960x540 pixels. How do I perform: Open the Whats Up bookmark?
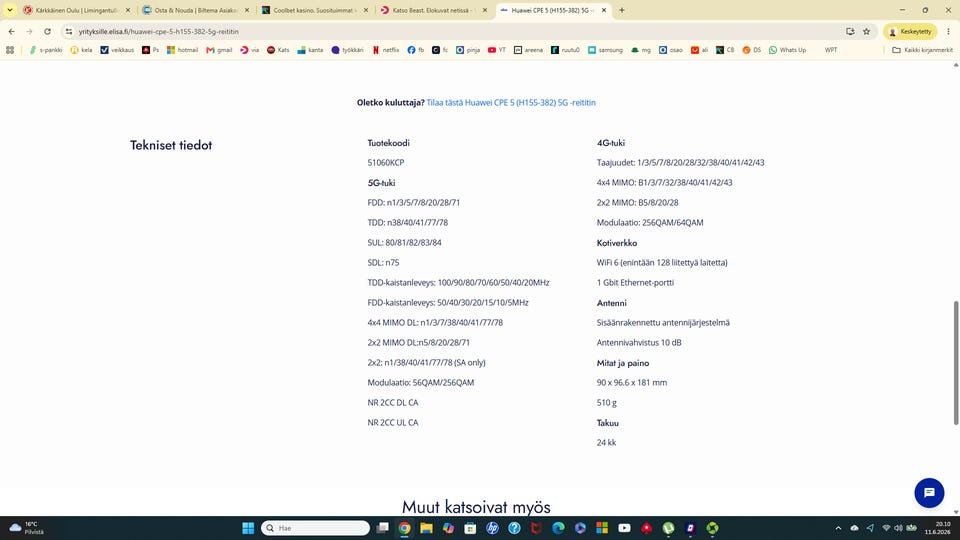(x=787, y=50)
